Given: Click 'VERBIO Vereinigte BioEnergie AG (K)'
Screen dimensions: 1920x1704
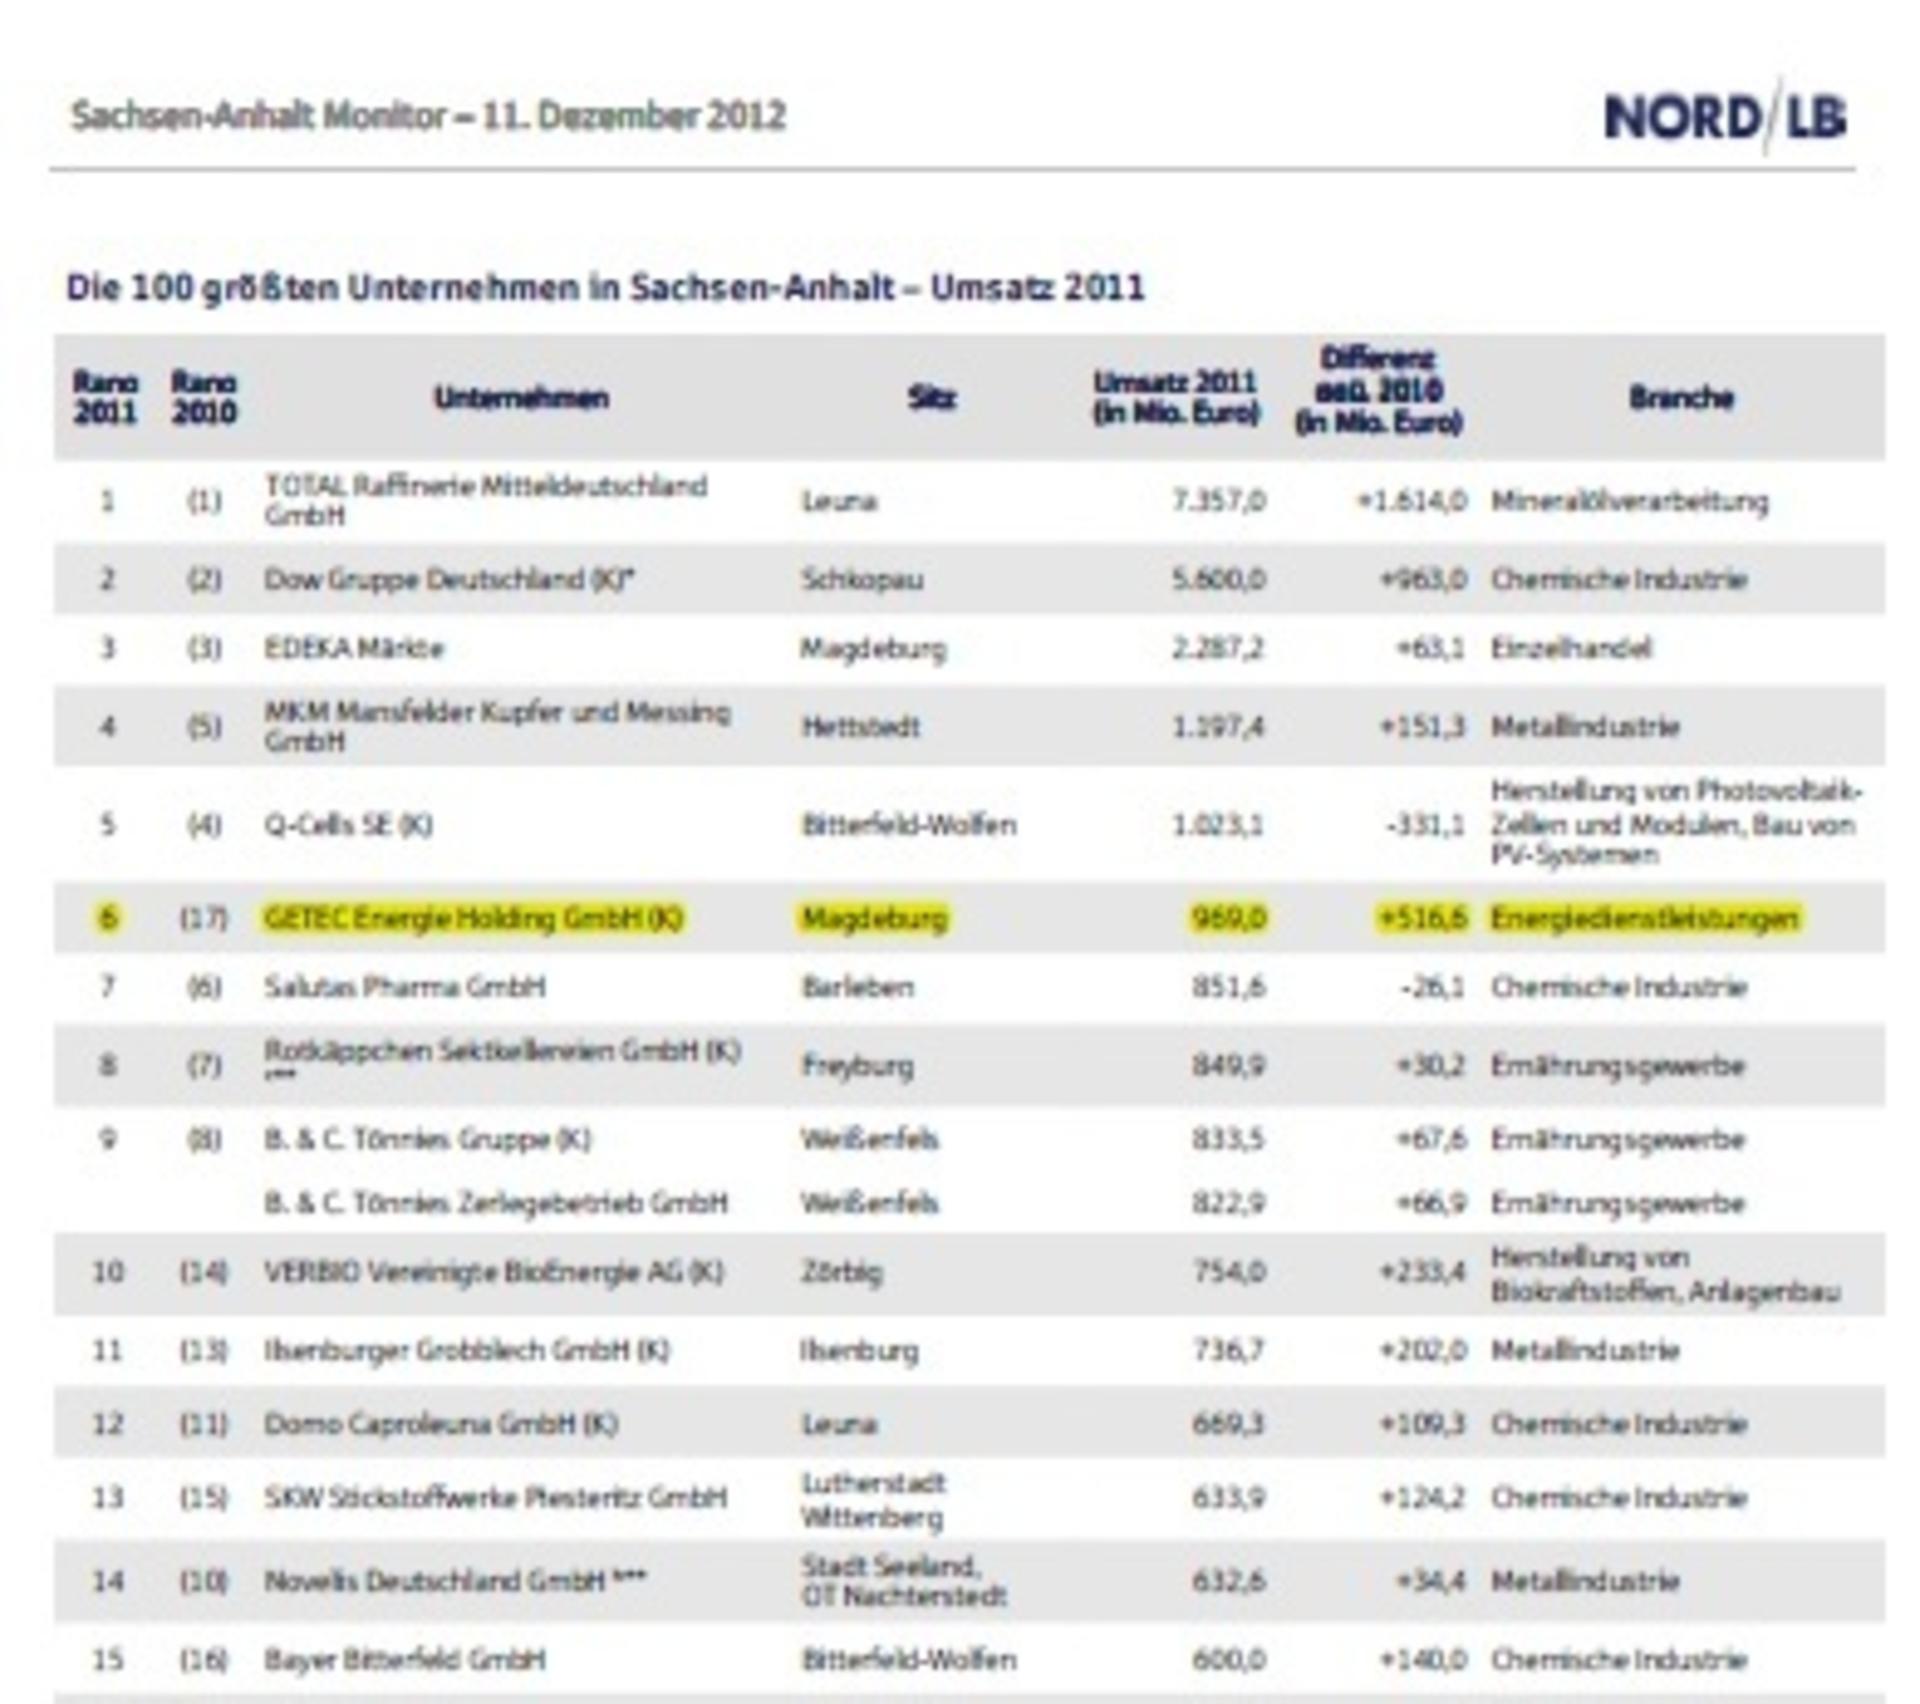Looking at the screenshot, I should [x=493, y=1272].
